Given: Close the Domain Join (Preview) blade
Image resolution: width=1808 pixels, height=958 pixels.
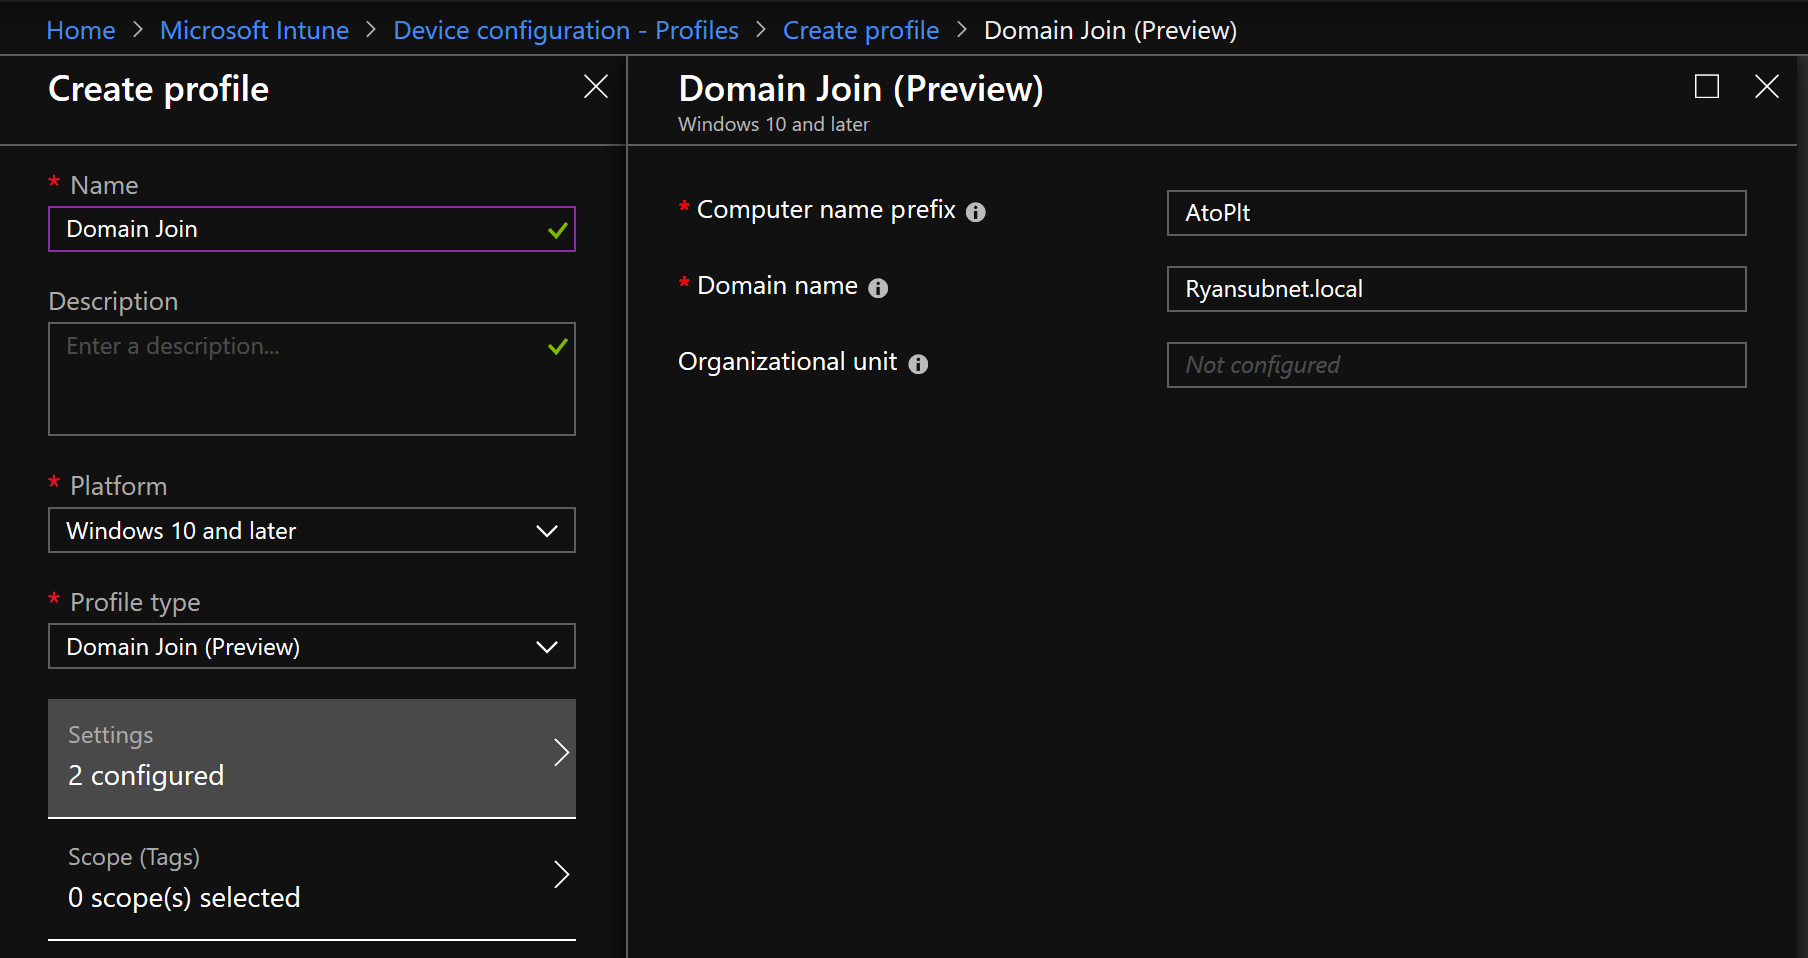Looking at the screenshot, I should [x=1767, y=87].
